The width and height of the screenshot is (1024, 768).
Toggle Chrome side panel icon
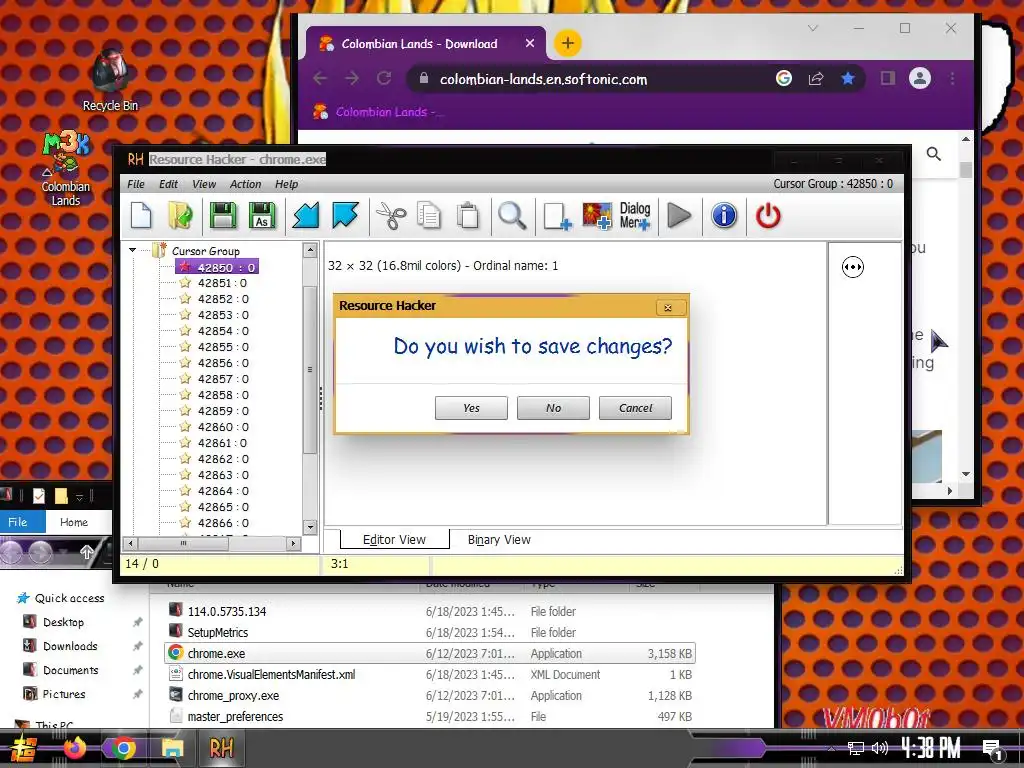click(x=888, y=78)
